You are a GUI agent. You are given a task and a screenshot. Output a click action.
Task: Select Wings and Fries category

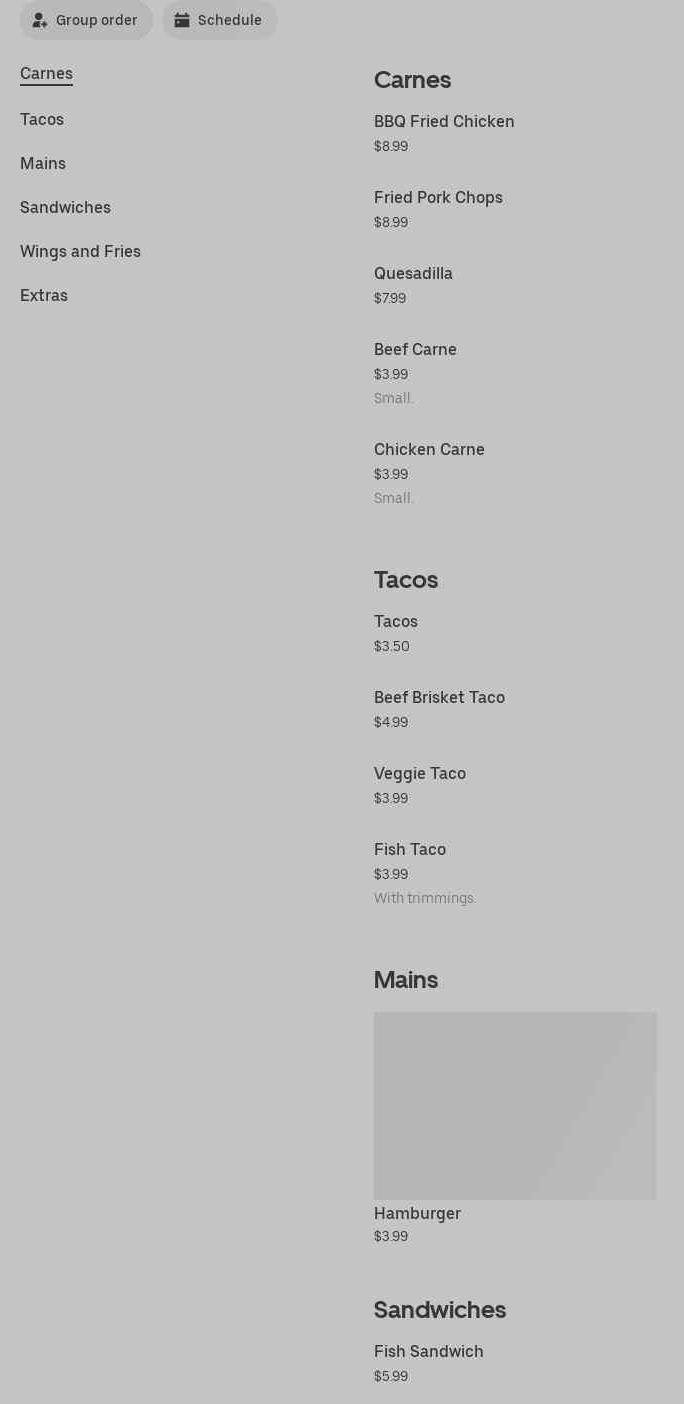pos(80,252)
